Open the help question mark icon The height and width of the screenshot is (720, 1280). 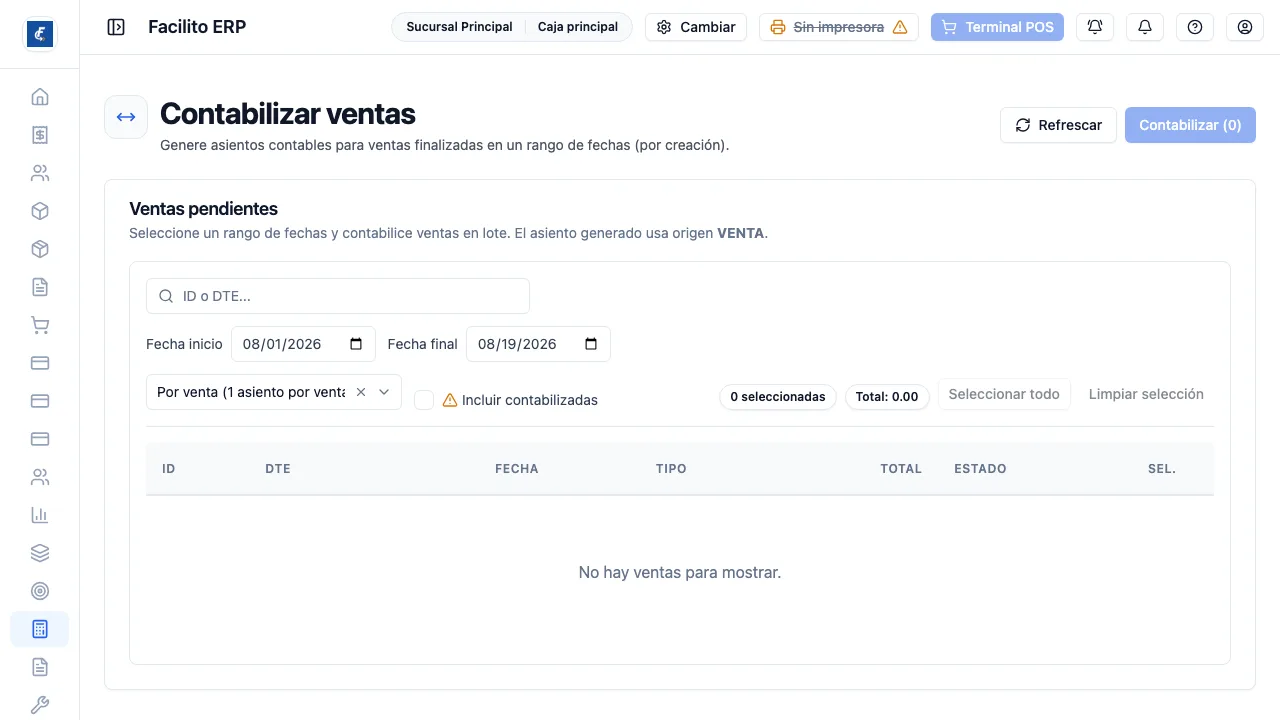point(1195,27)
